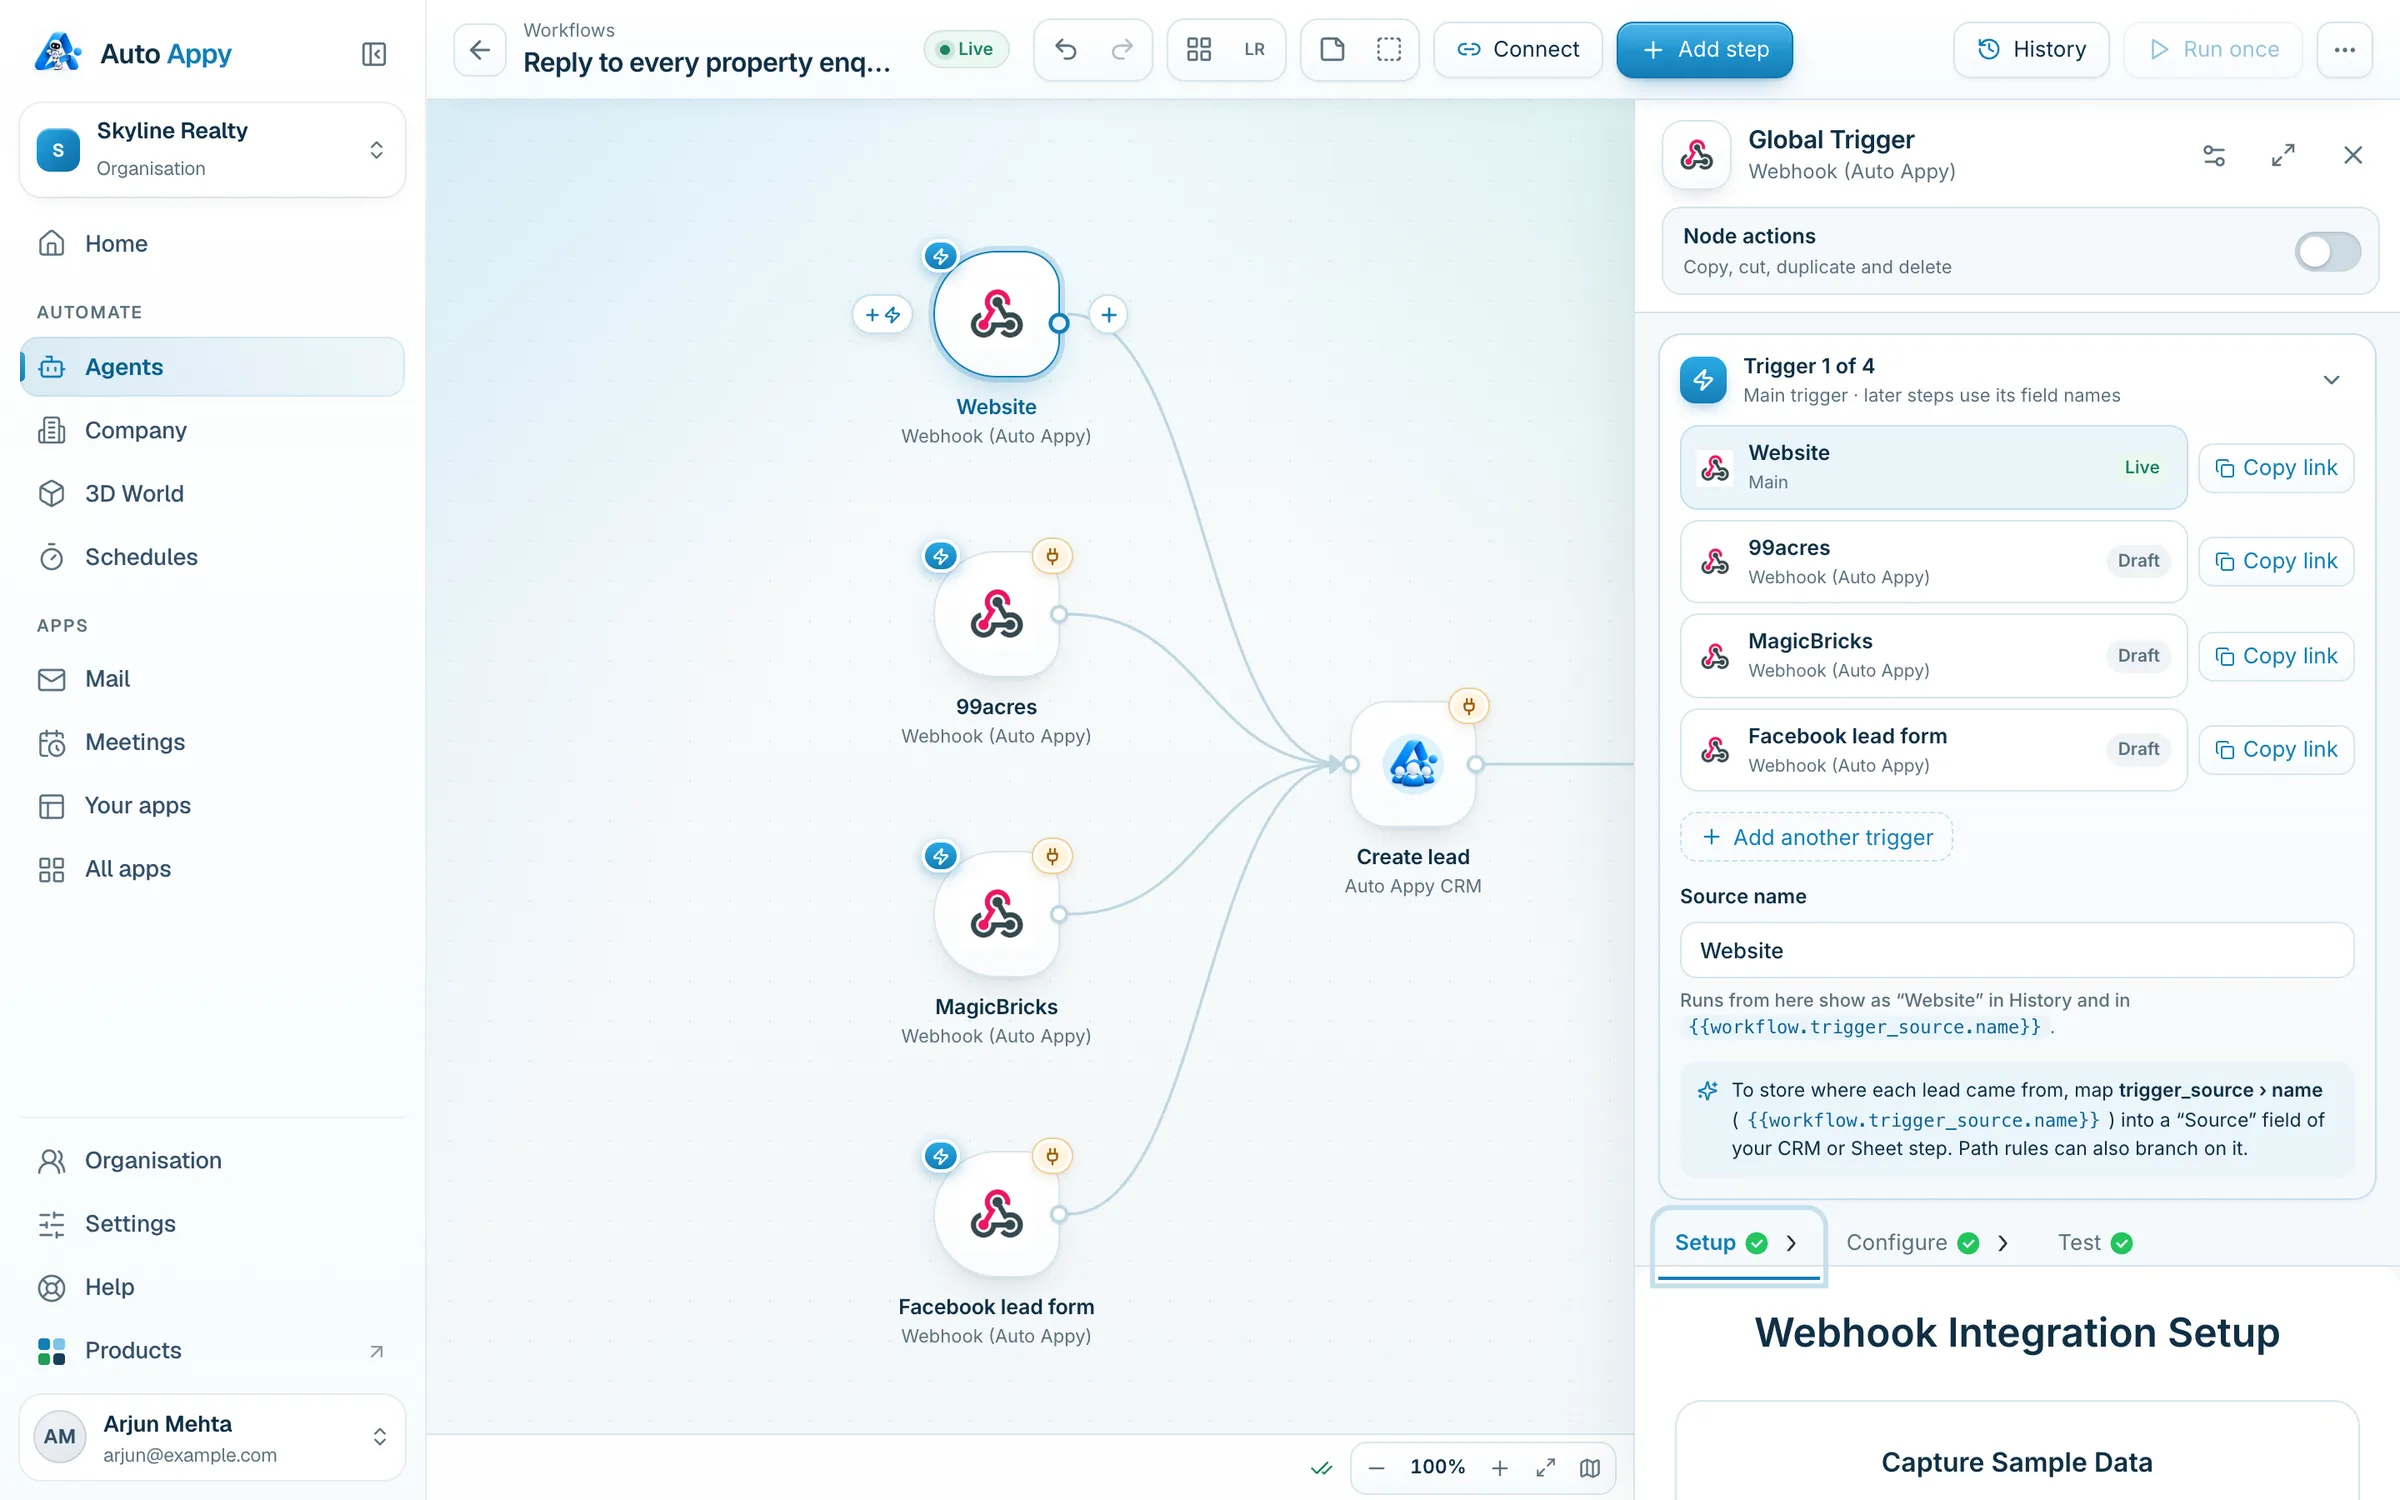Expand the Global Trigger panel to fullscreen
Viewport: 2400px width, 1500px height.
pos(2283,155)
